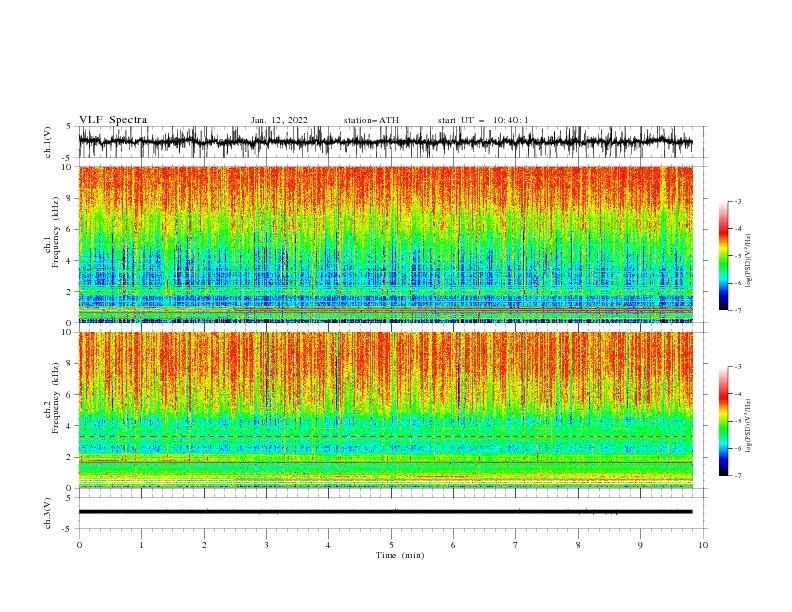Click the ch.3(V) flat waveform trace

[x=385, y=512]
